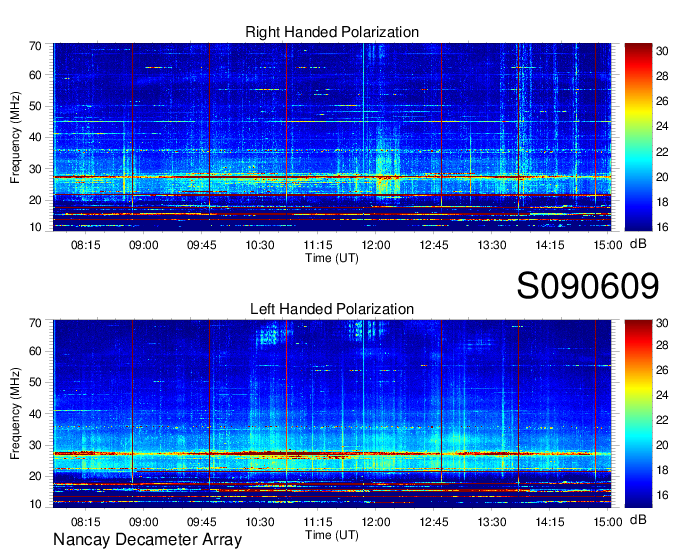Click the 10 MHz tick of Right Handed plot
The height and width of the screenshot is (552, 680).
(35, 227)
